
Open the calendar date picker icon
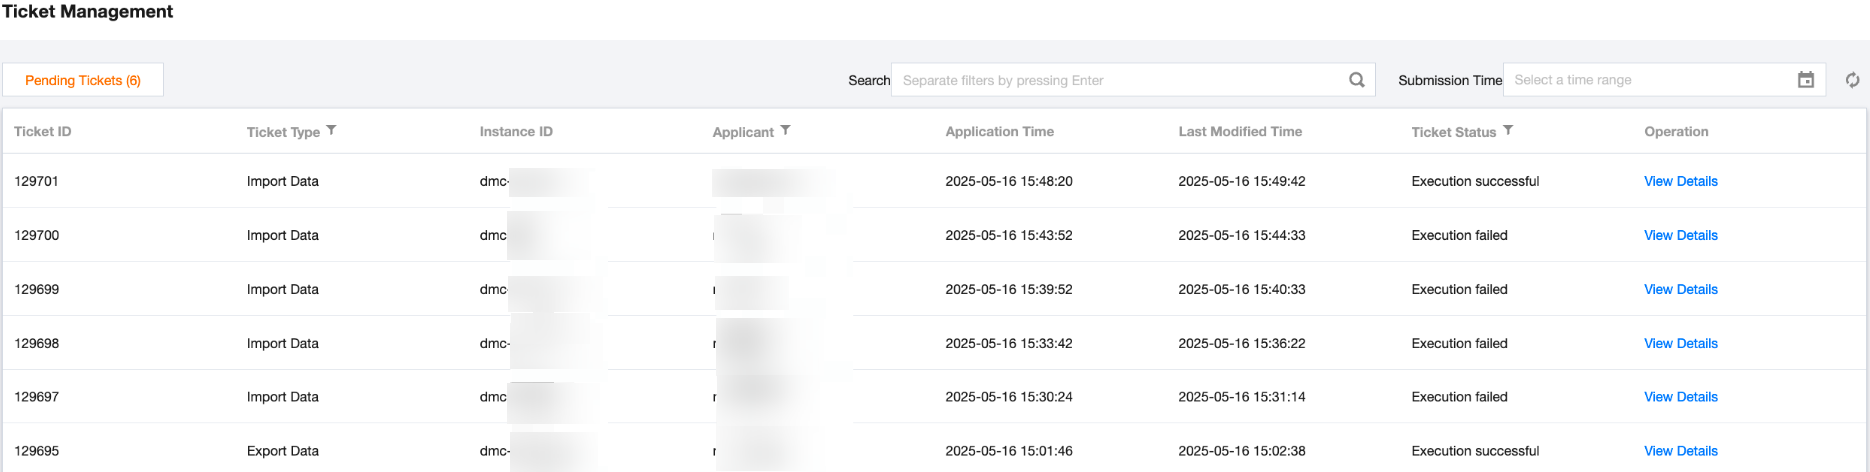1805,80
